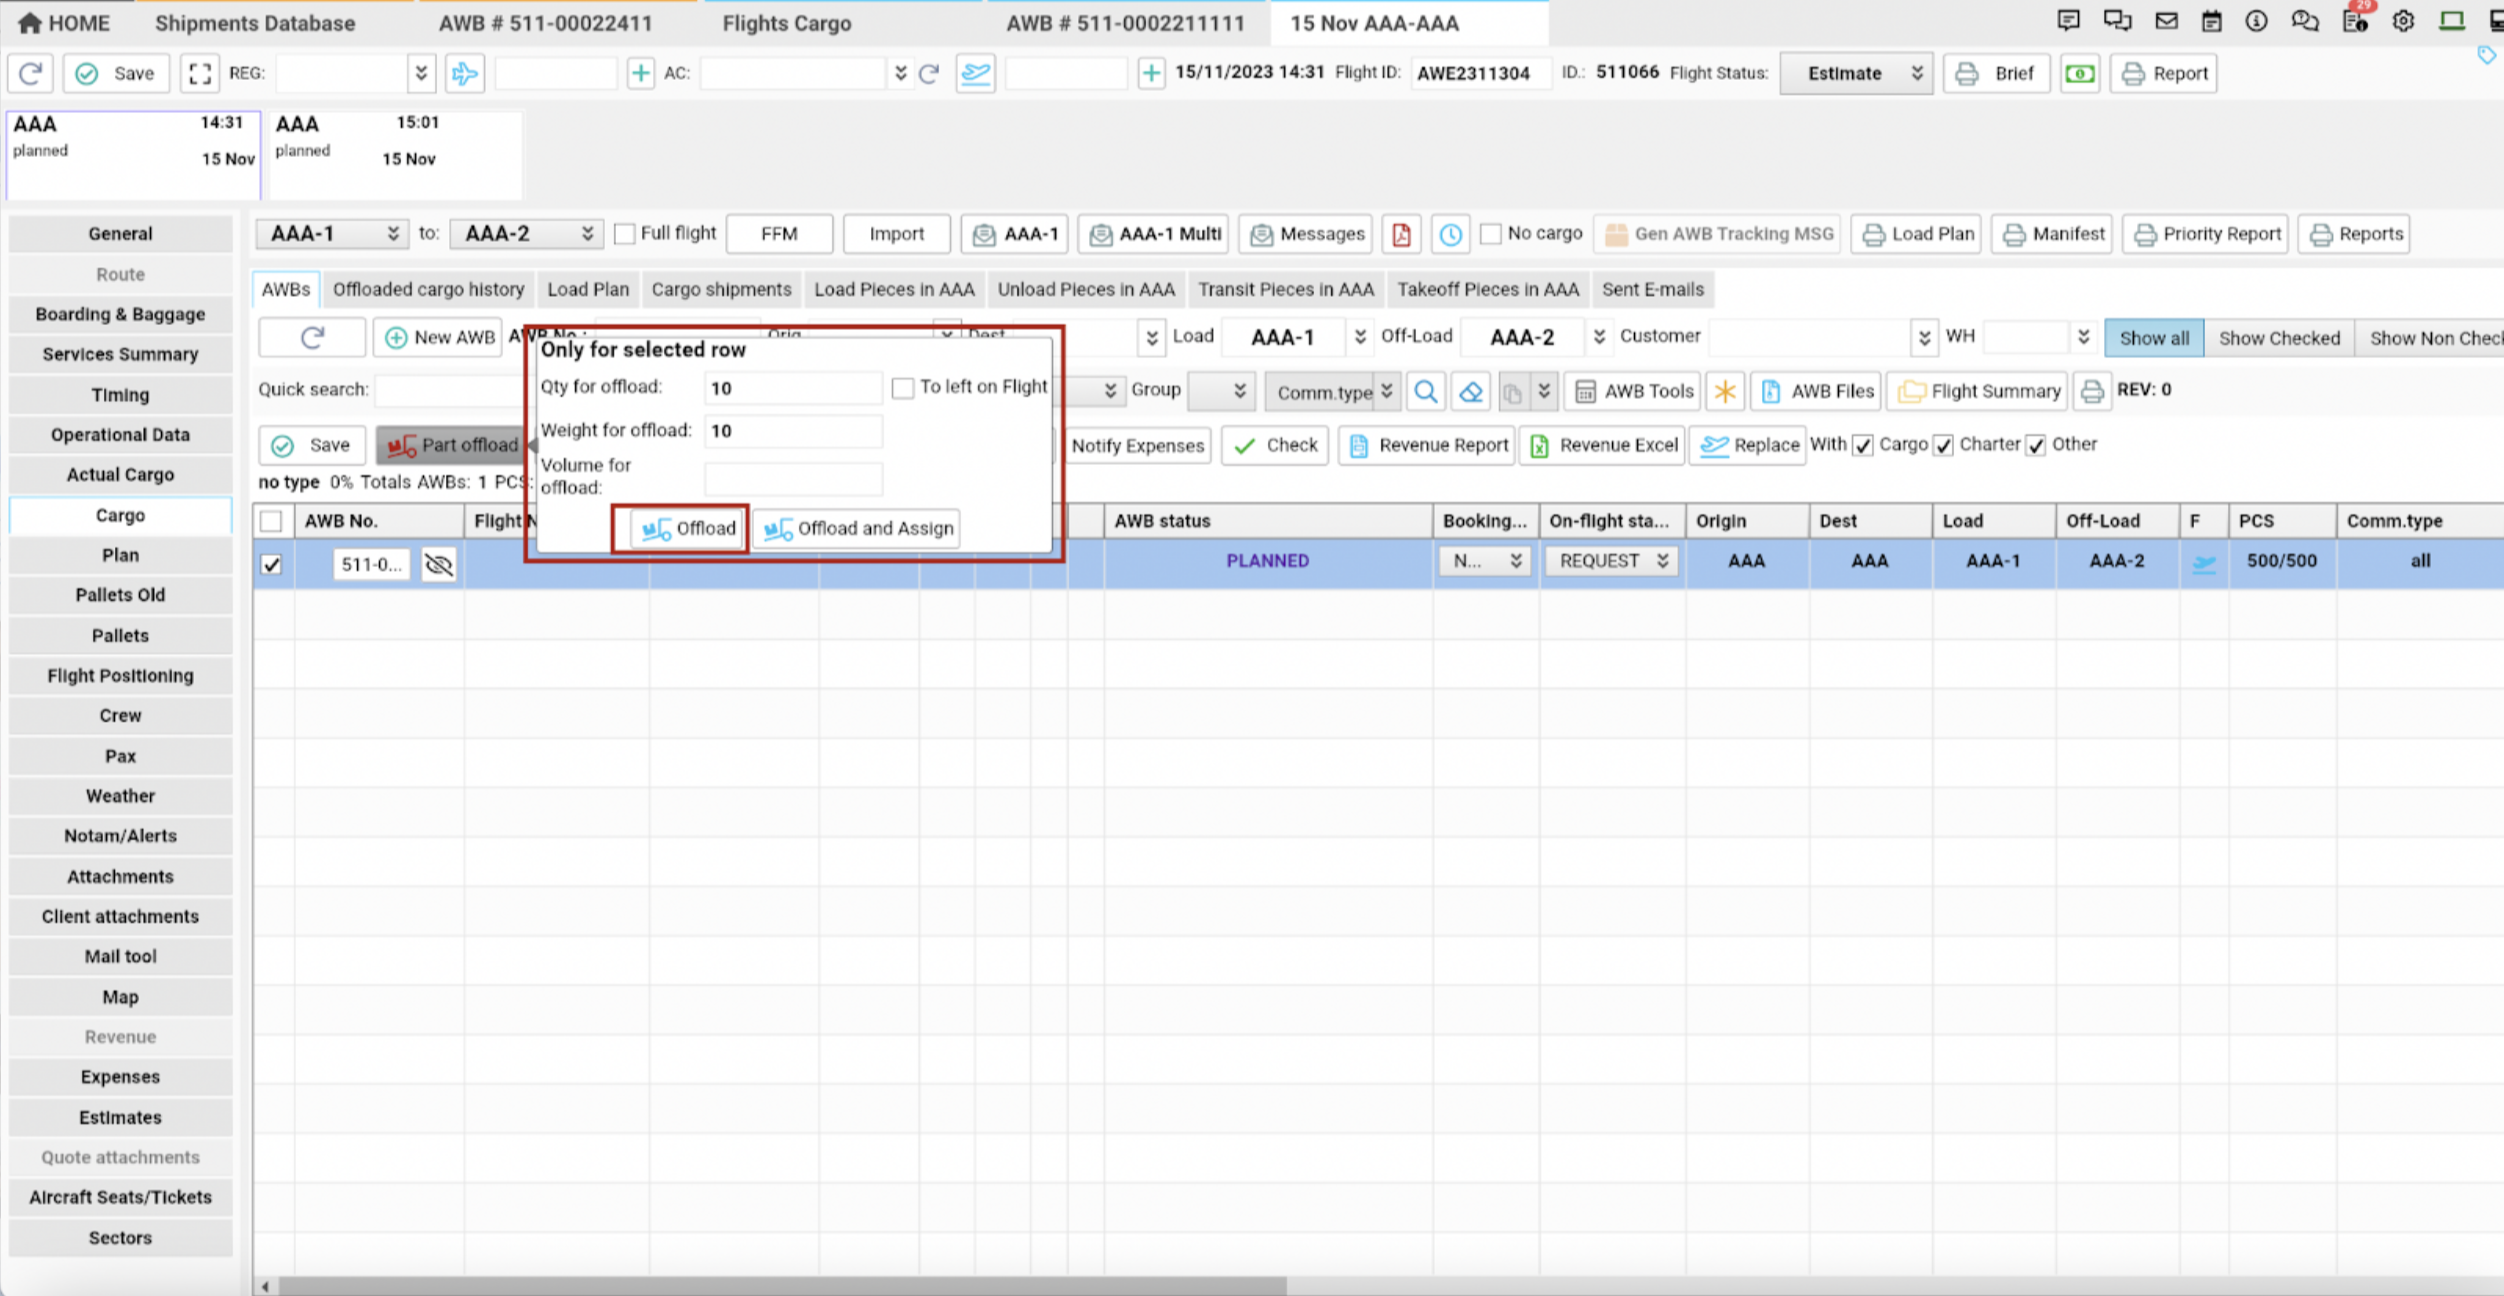The height and width of the screenshot is (1296, 2504).
Task: Click the Volume for offload field
Action: [793, 478]
